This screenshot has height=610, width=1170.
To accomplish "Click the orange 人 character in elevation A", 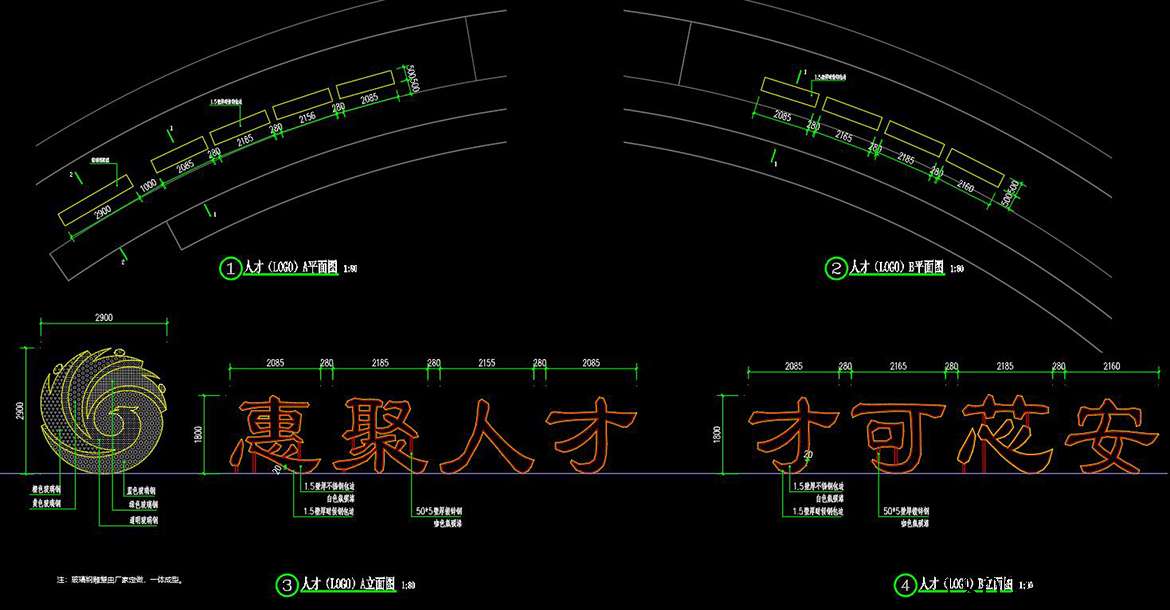I will 484,435.
